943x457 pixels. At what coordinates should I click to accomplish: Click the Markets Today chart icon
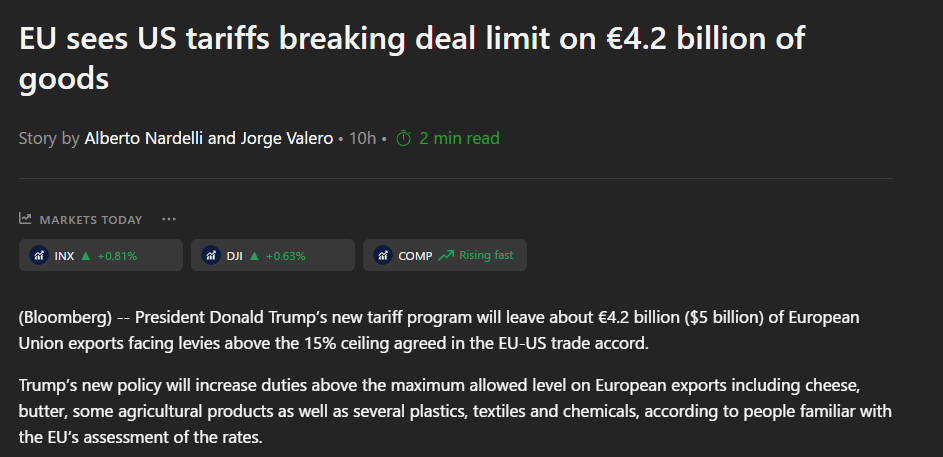(25, 219)
